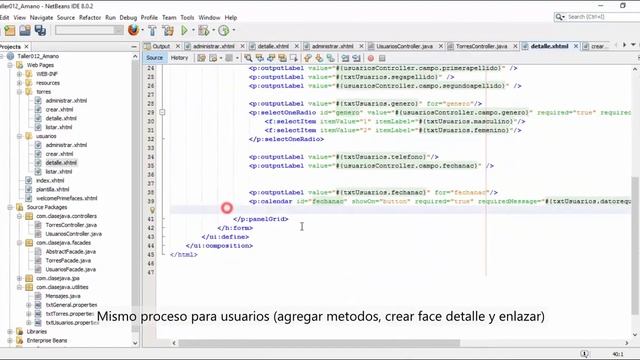Click the Shift Line Right icon
Screen dimensions: 640x360
356,58
